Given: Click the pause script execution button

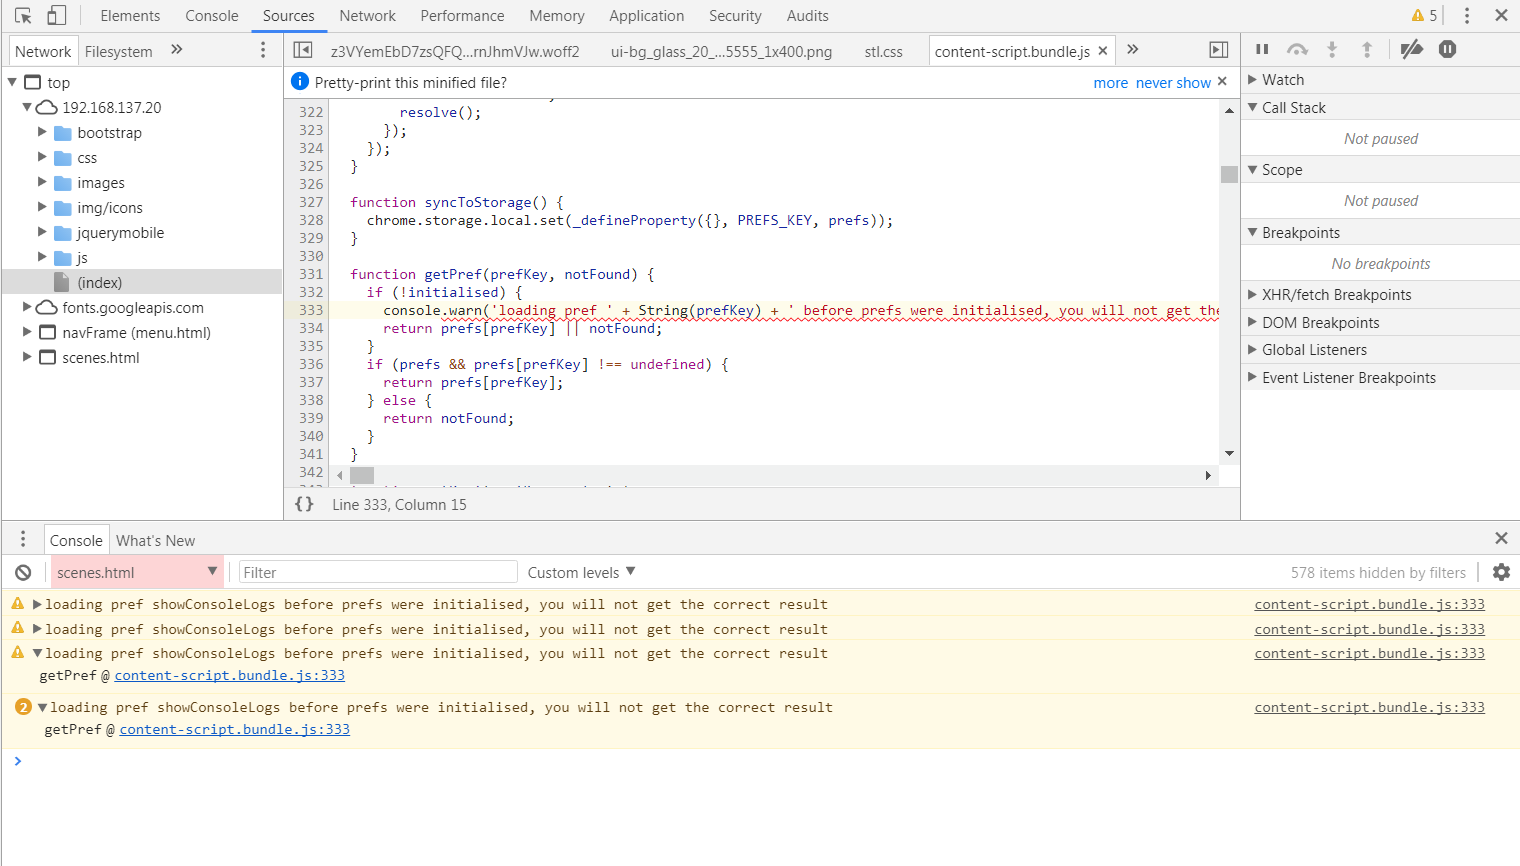Looking at the screenshot, I should (x=1262, y=49).
